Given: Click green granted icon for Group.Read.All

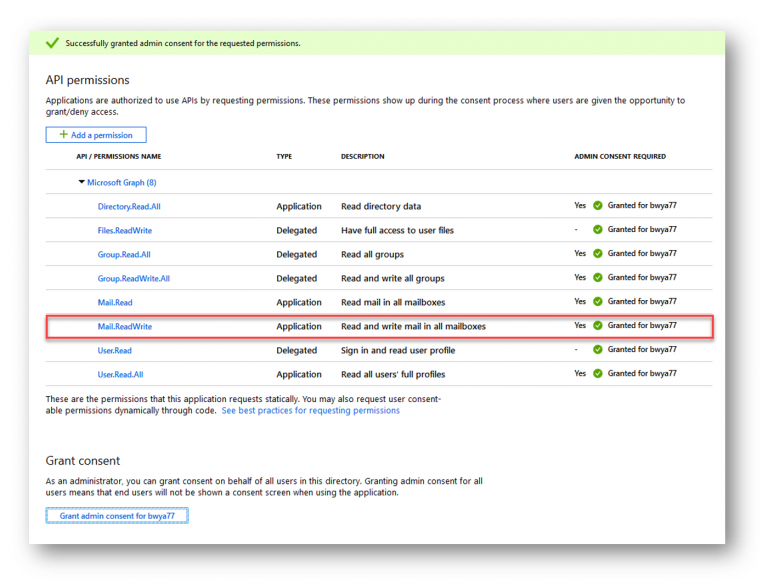Looking at the screenshot, I should point(598,253).
